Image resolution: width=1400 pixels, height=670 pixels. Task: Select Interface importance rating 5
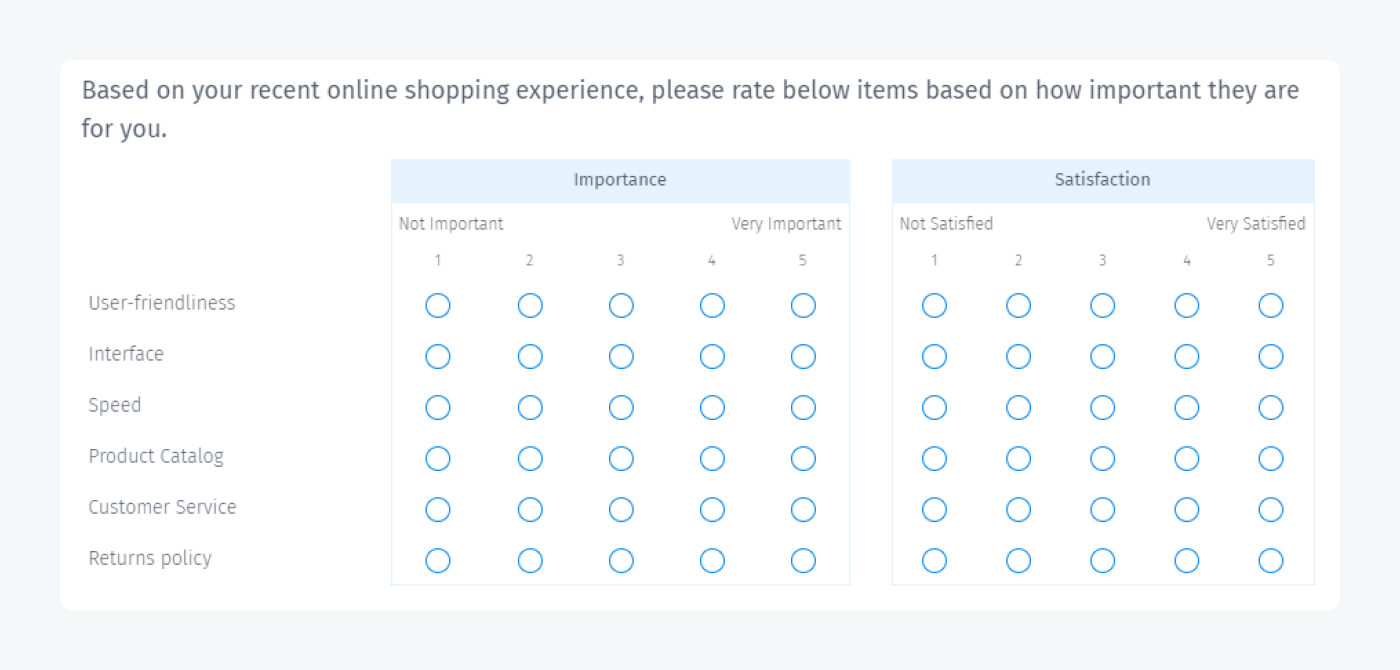[803, 356]
